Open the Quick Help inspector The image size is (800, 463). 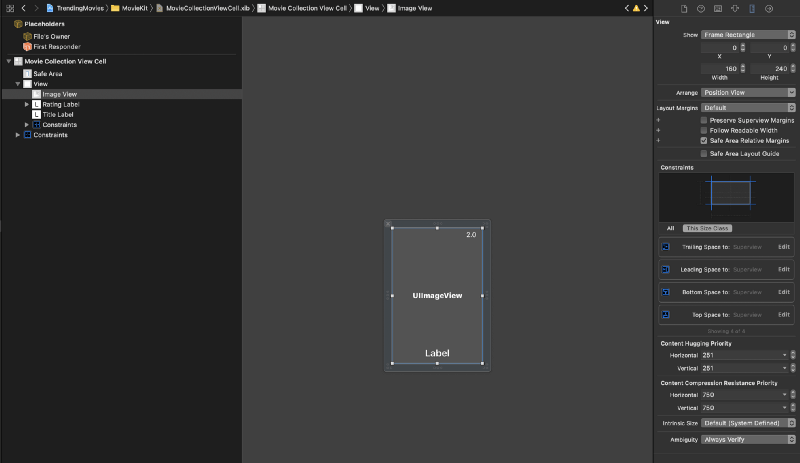[x=701, y=8]
